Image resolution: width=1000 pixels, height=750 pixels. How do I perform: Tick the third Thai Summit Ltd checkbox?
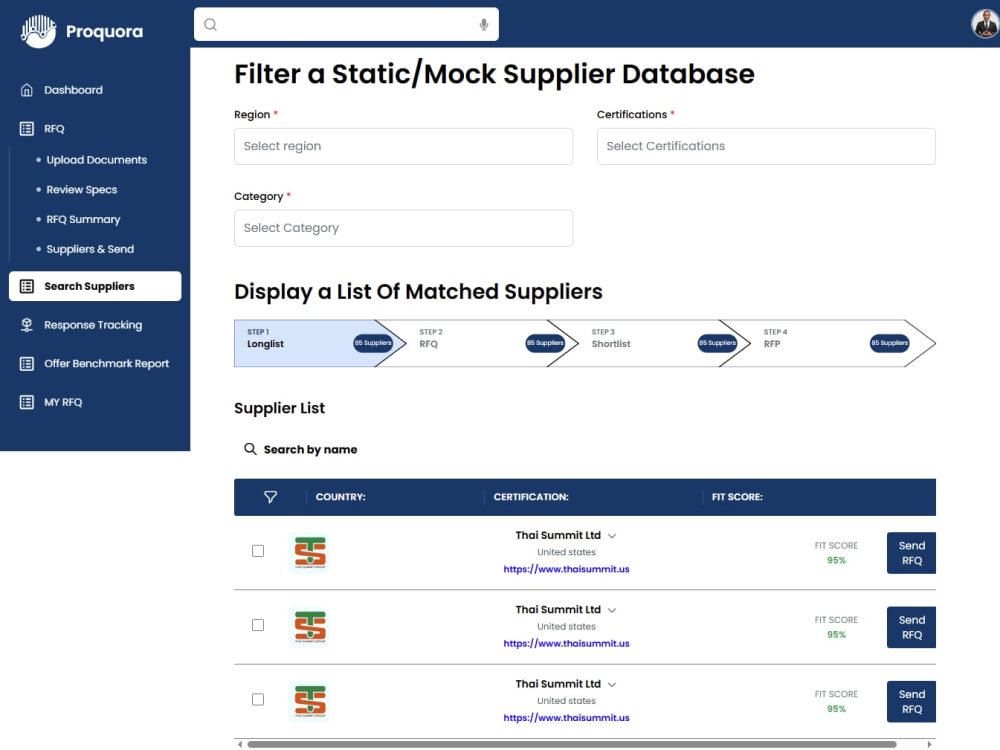(258, 700)
